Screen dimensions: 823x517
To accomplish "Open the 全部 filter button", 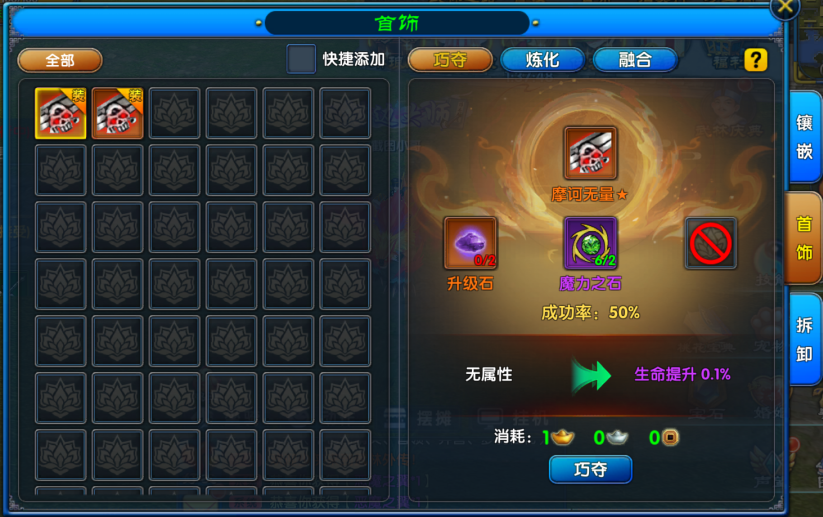I will point(60,60).
